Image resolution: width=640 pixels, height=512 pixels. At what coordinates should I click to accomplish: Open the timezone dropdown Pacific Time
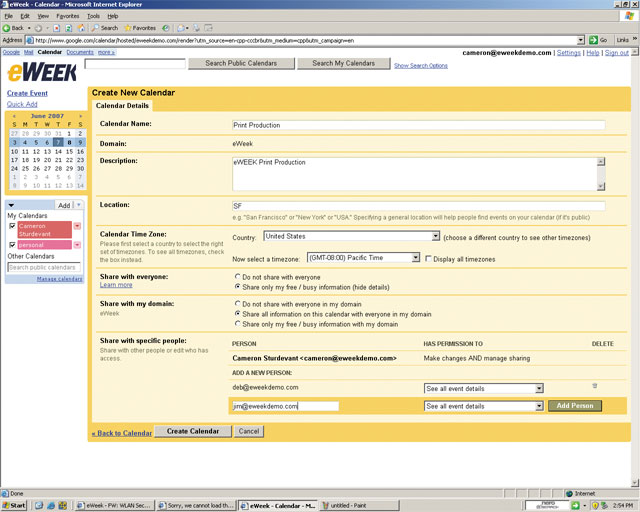pyautogui.click(x=416, y=258)
